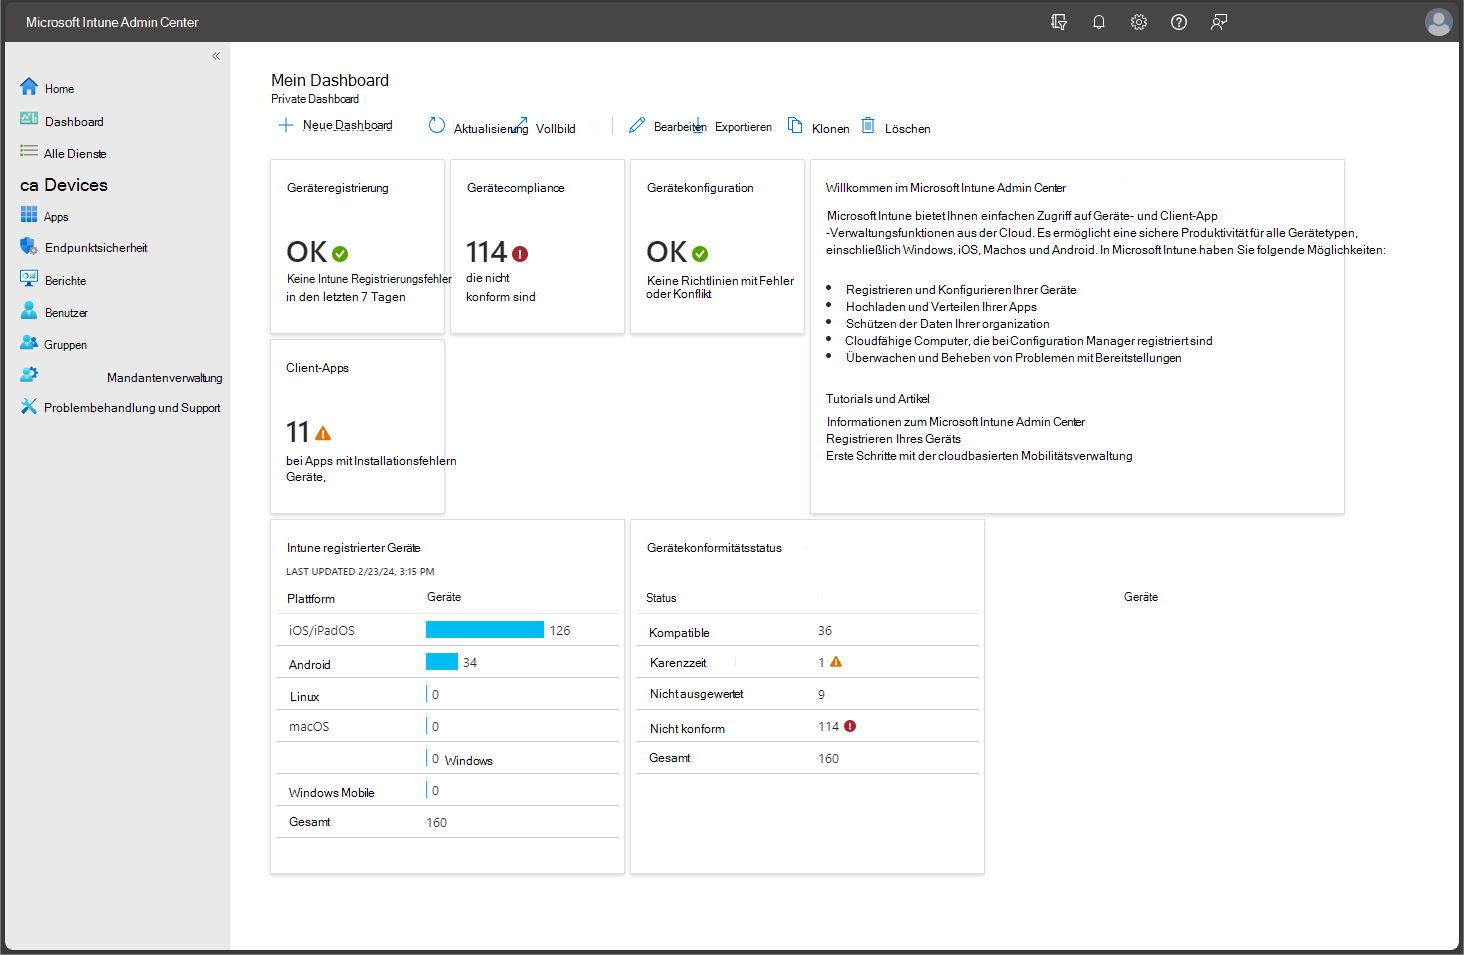Viewport: 1464px width, 955px height.
Task: Collapse the left navigation sidebar
Action: click(x=216, y=56)
